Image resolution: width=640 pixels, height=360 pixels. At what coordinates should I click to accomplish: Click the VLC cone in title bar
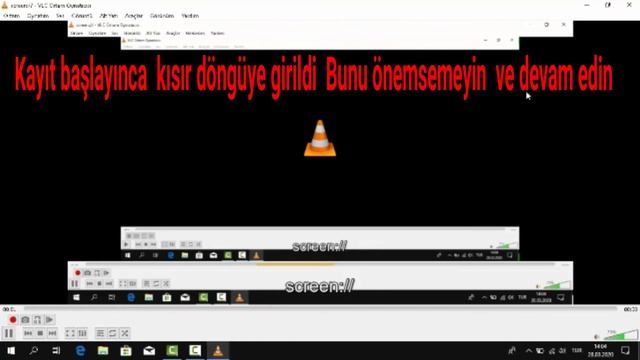tap(5, 5)
